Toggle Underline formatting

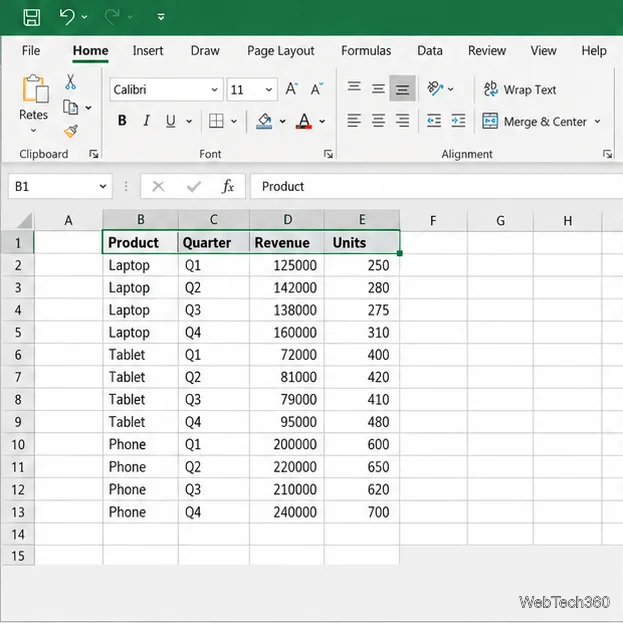[x=171, y=121]
